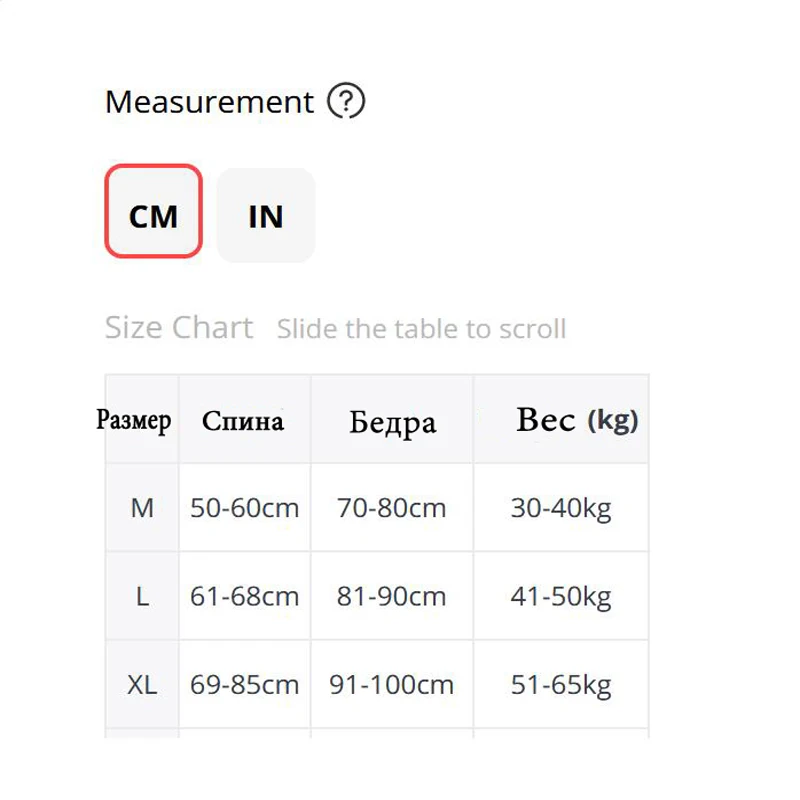Click the Вес (kg) column header
This screenshot has height=800, width=800.
(x=577, y=420)
